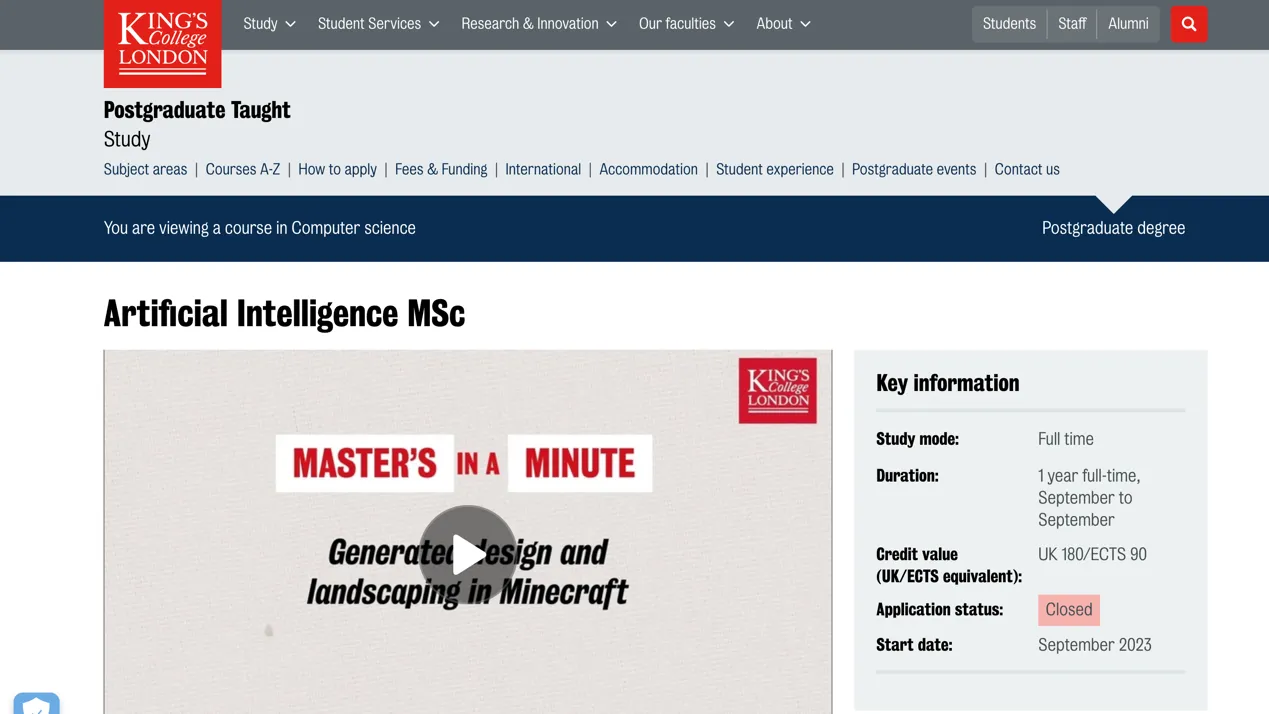
Task: Select the Postgraduate degree tab
Action: pyautogui.click(x=1113, y=228)
